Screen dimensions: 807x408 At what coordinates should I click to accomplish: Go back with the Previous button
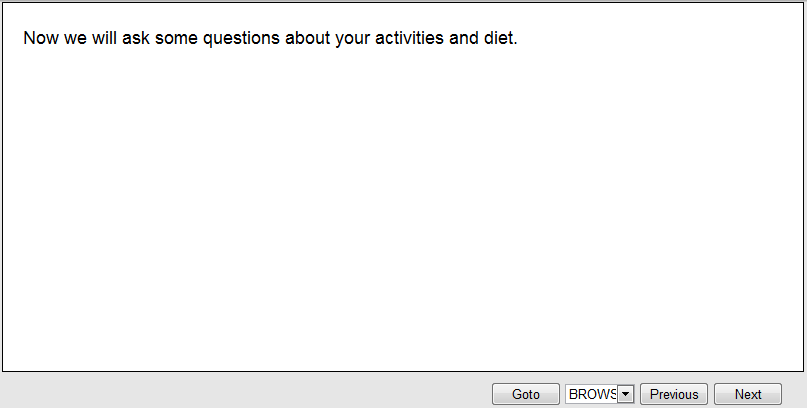click(x=674, y=394)
